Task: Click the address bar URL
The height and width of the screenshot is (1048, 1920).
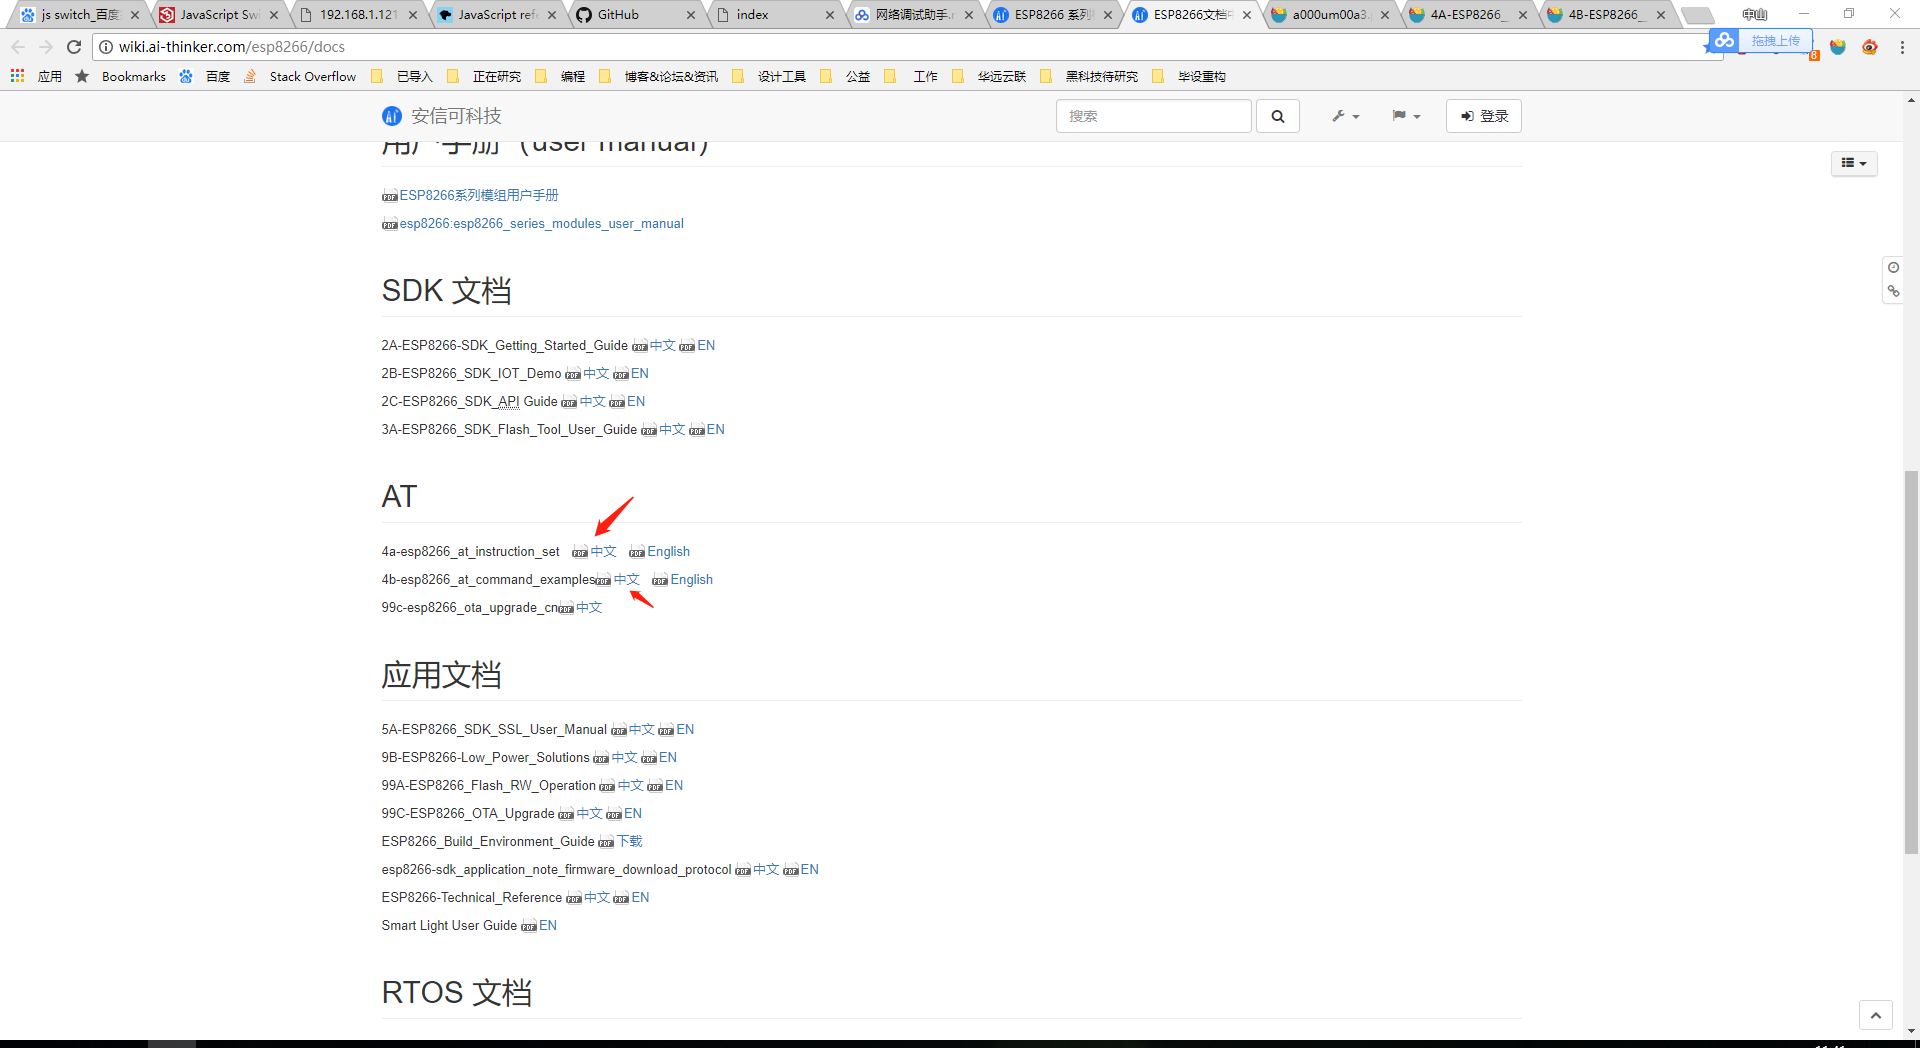Action: pyautogui.click(x=232, y=47)
